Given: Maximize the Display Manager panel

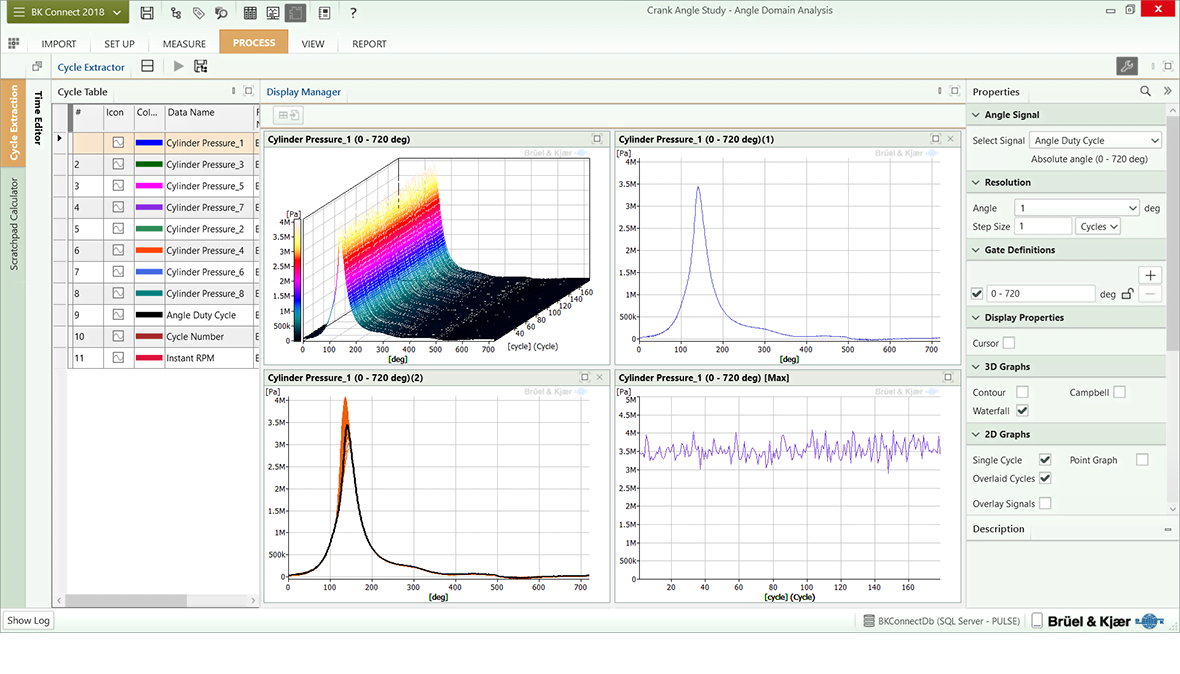Looking at the screenshot, I should tap(954, 91).
